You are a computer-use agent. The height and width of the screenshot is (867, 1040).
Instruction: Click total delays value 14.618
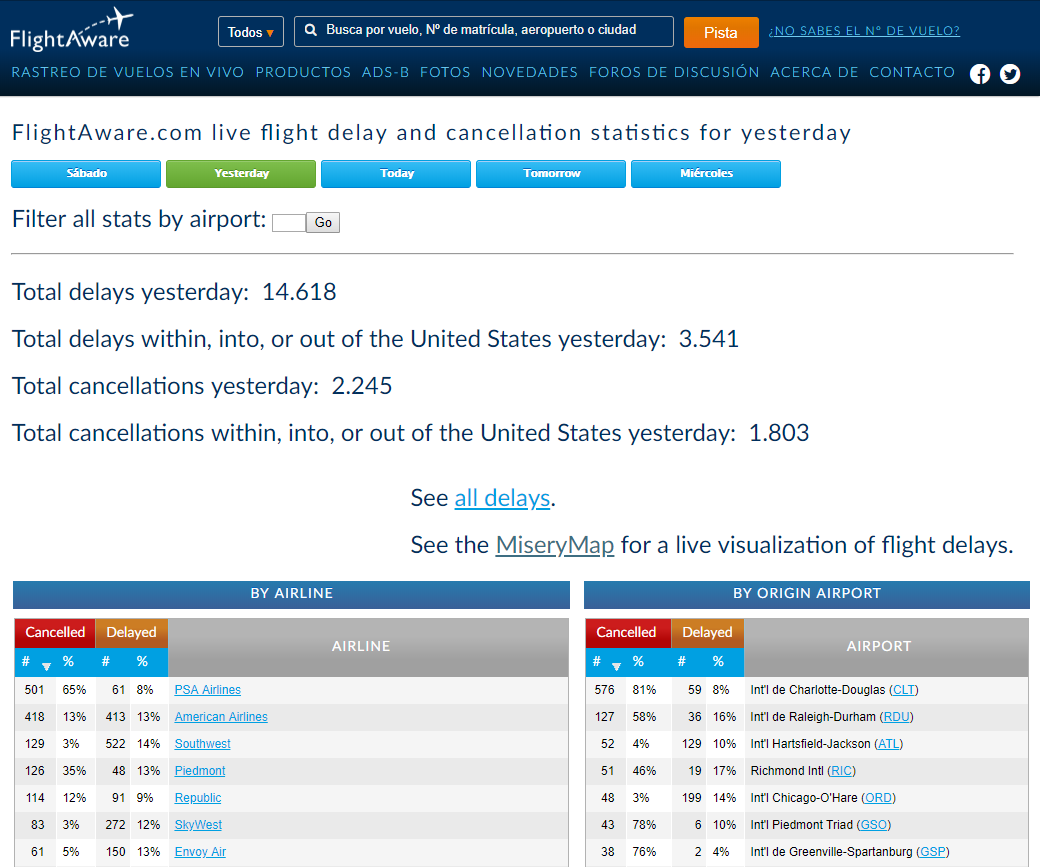click(299, 292)
